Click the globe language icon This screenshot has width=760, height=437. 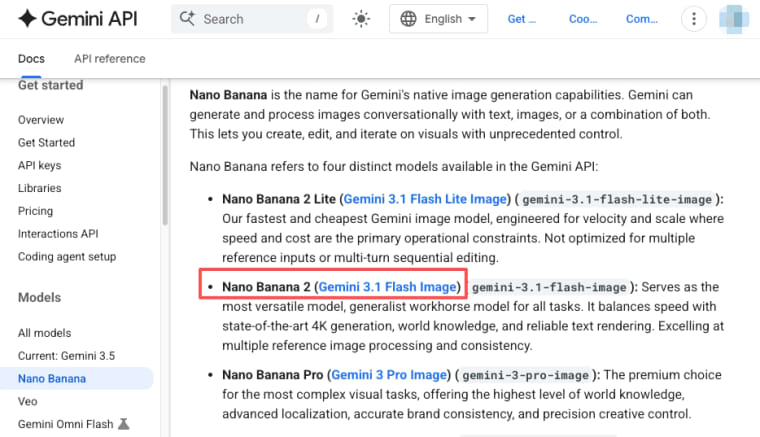(x=408, y=19)
